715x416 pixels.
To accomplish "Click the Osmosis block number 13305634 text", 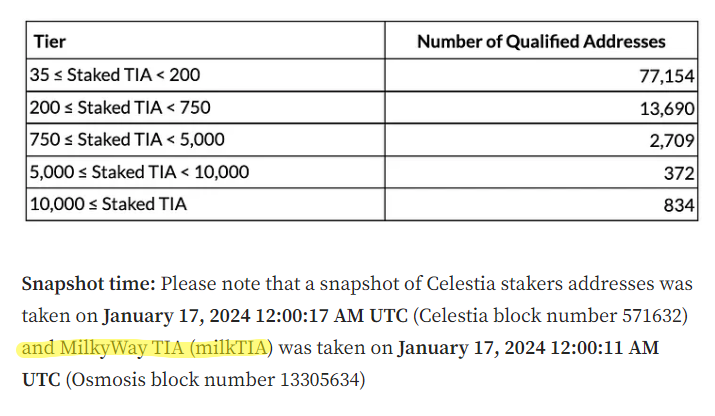I will pos(216,380).
